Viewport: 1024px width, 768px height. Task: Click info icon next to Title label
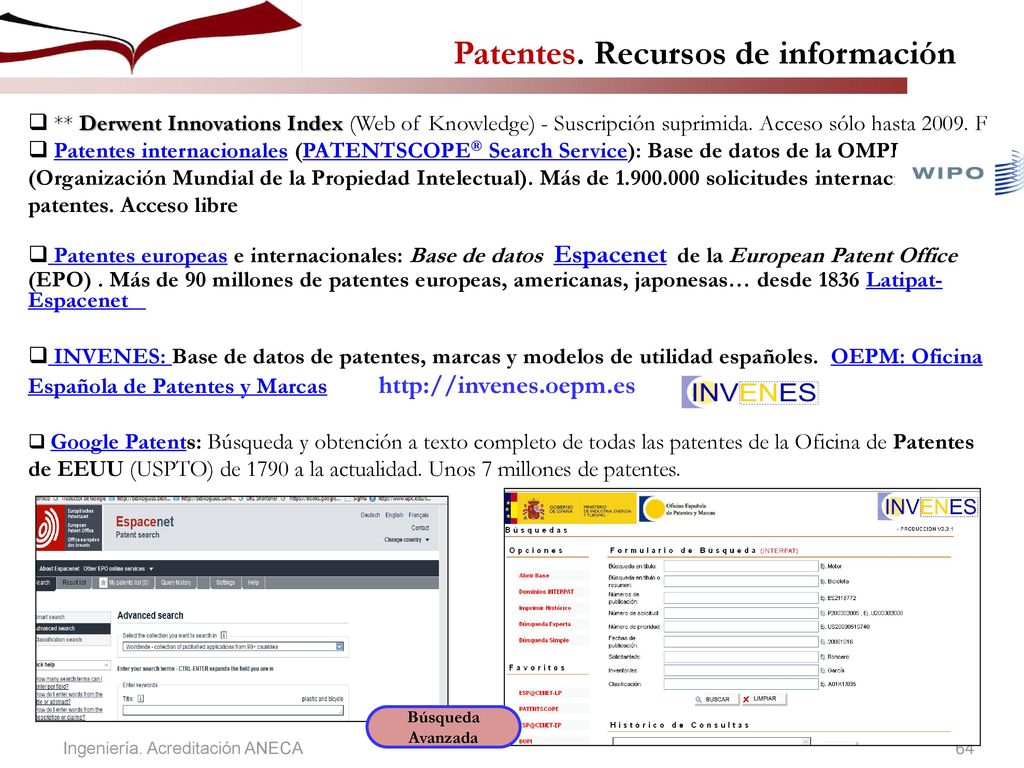pos(140,699)
